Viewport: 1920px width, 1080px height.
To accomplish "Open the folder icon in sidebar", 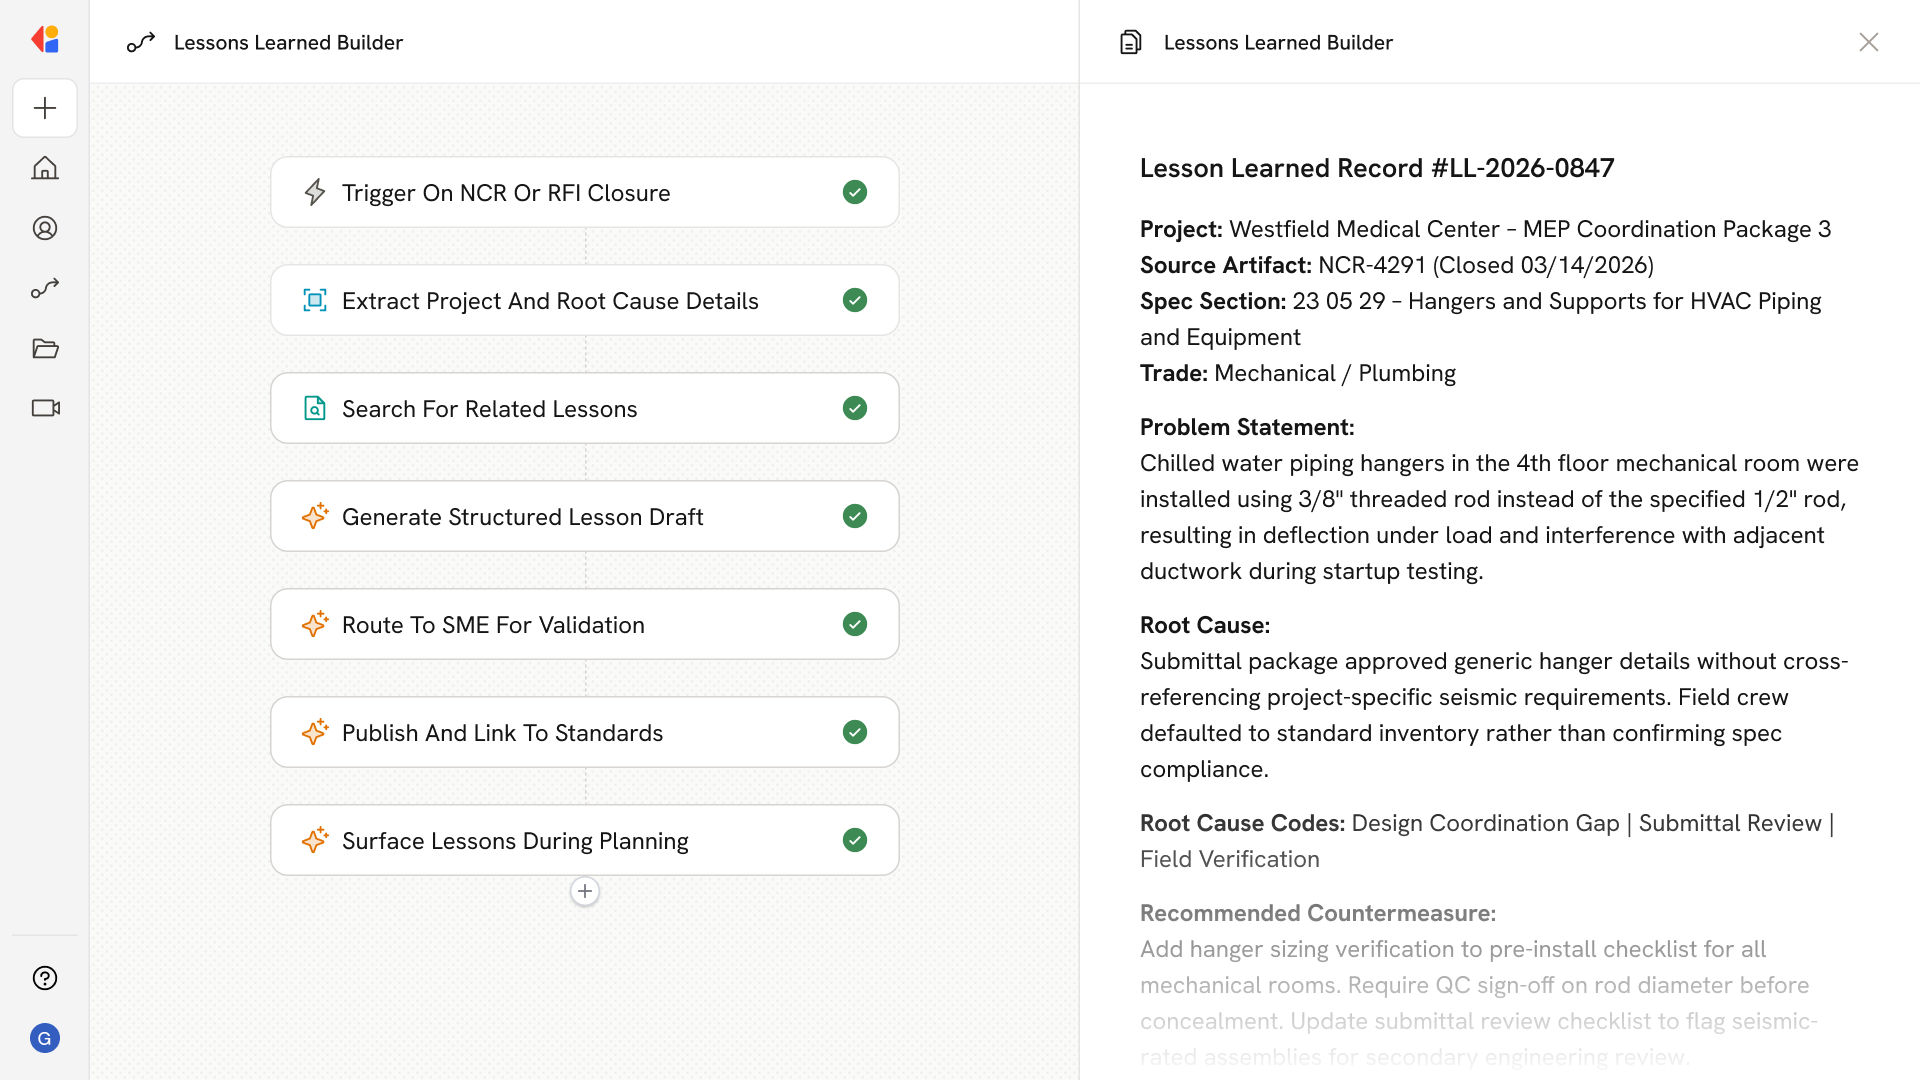I will click(x=45, y=348).
